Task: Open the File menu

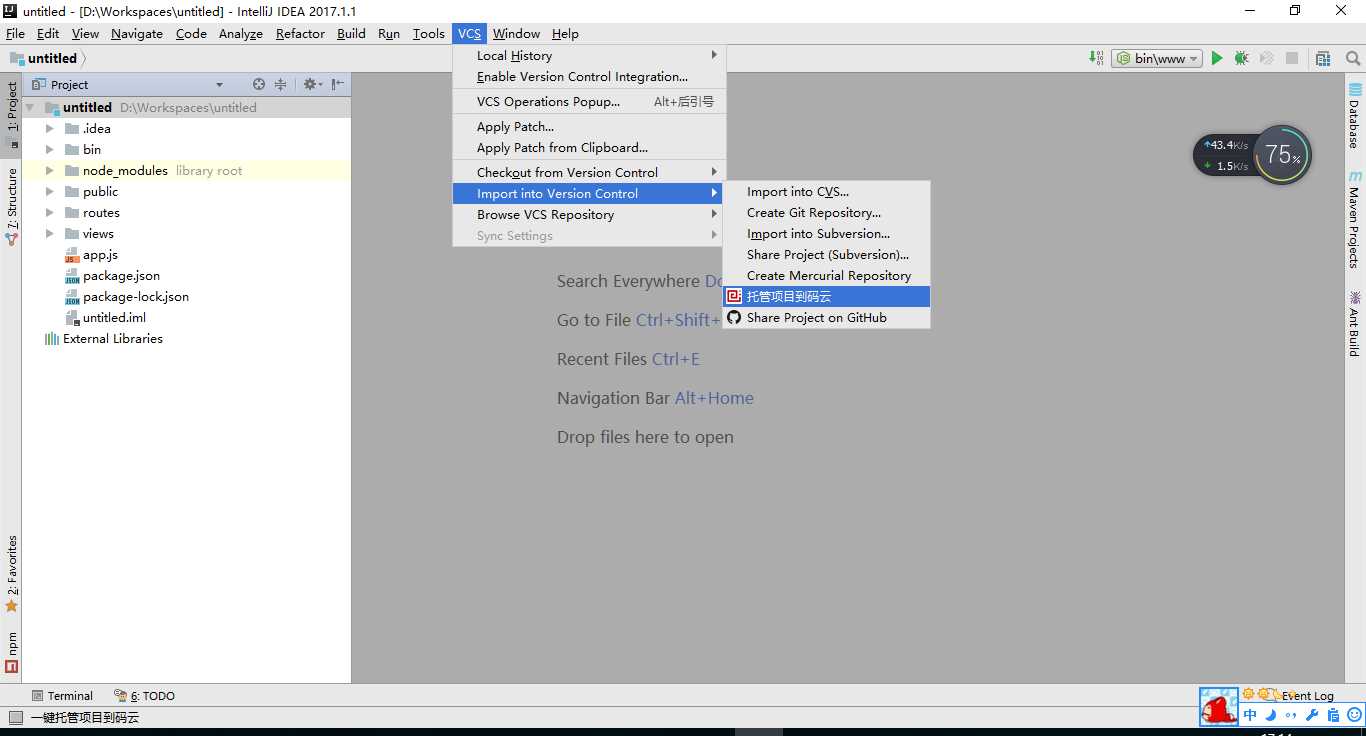Action: tap(15, 33)
